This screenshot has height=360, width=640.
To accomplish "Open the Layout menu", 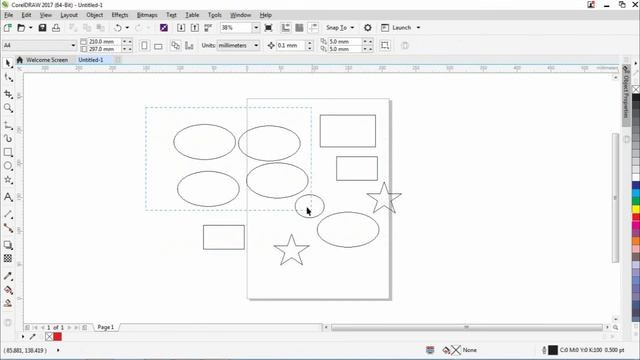I will click(x=69, y=15).
